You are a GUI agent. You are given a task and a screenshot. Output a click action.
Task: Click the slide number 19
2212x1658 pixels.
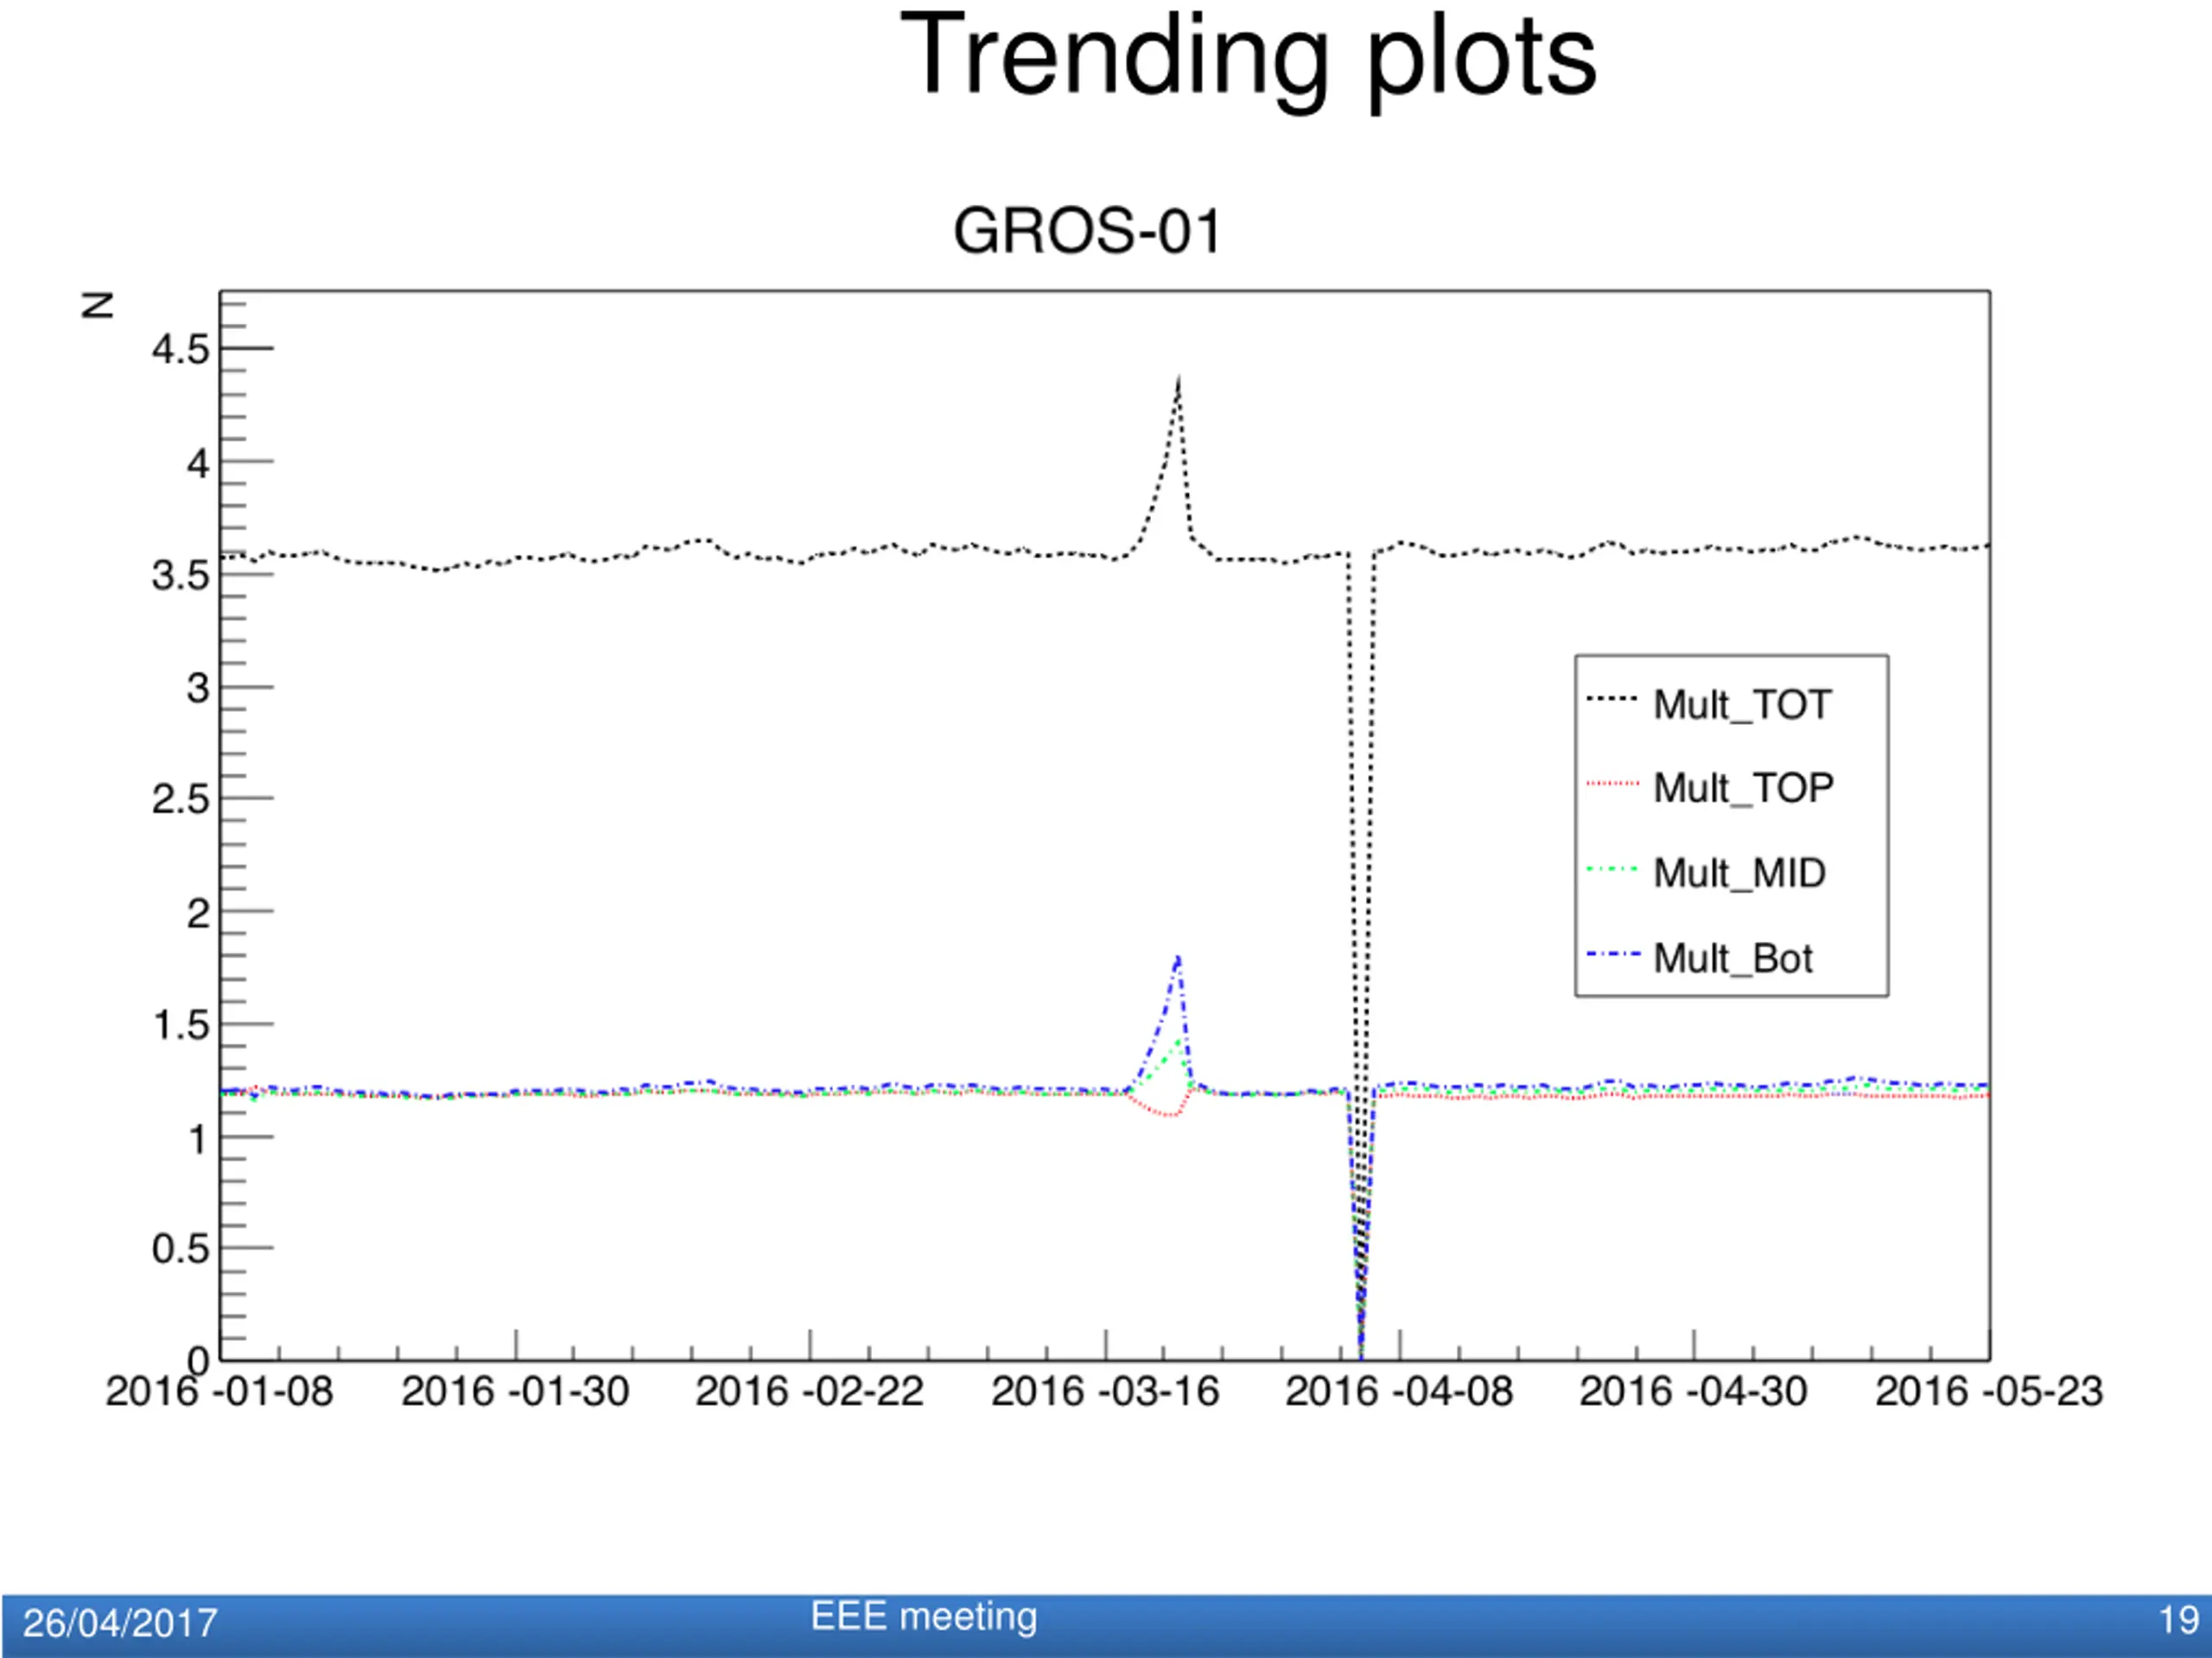pos(2179,1620)
